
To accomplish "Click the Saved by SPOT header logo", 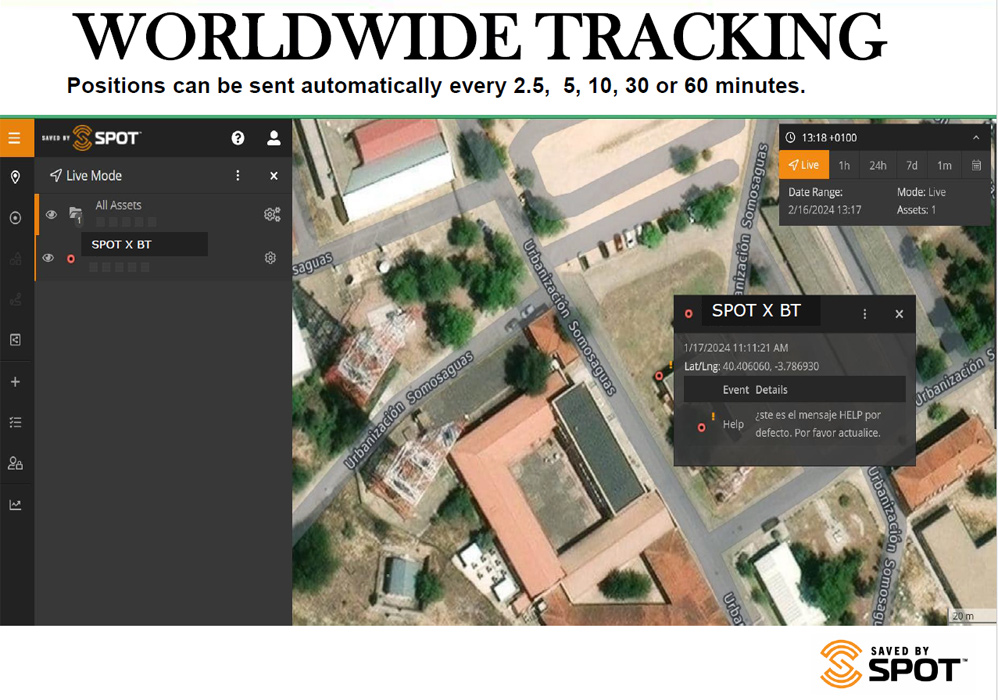I will point(91,137).
